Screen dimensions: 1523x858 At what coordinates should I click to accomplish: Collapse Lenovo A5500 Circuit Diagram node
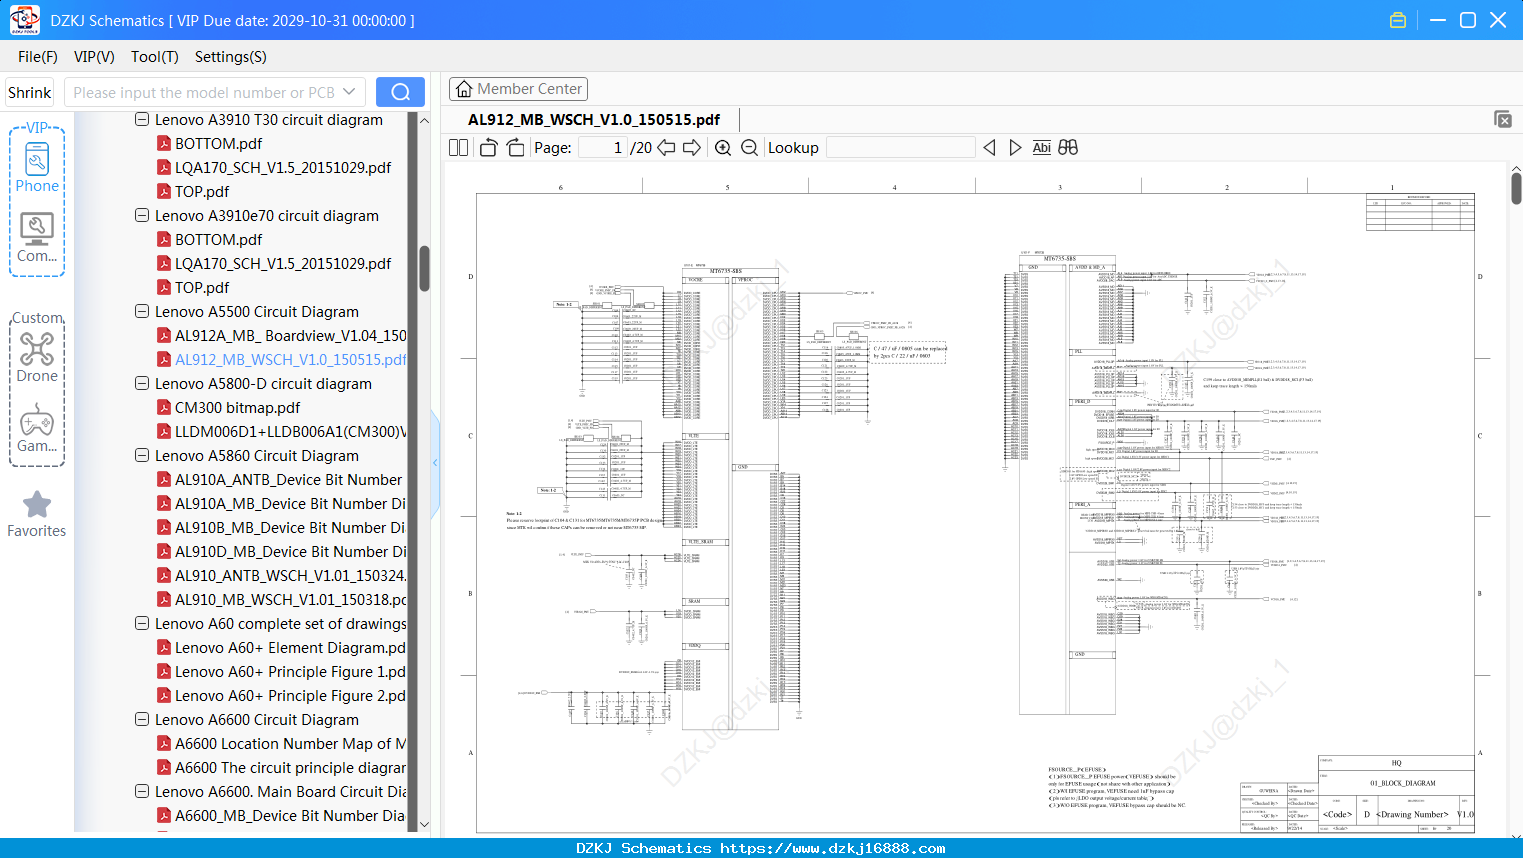click(142, 312)
